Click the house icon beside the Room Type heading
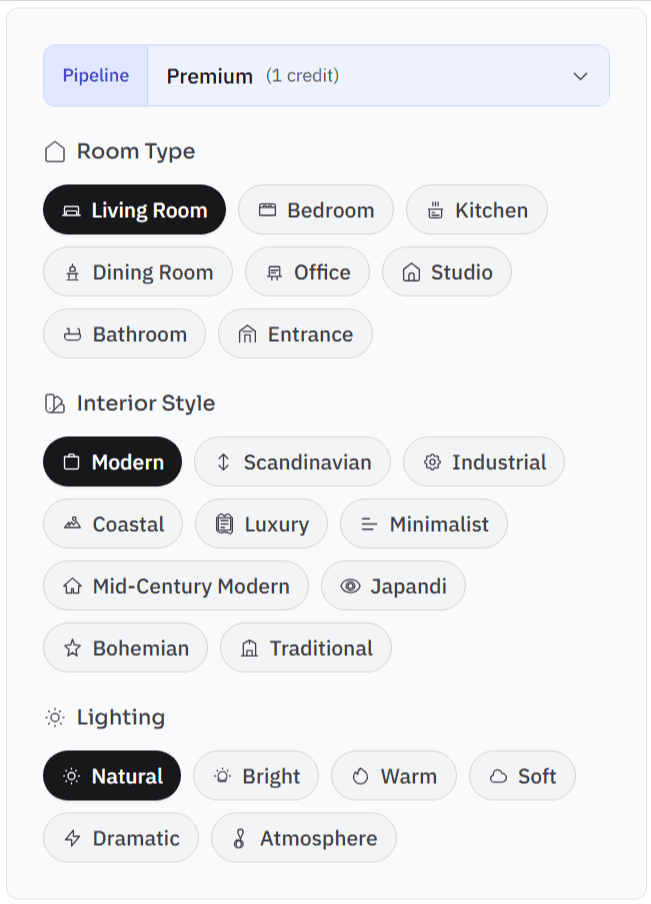The width and height of the screenshot is (651, 904). [x=55, y=152]
